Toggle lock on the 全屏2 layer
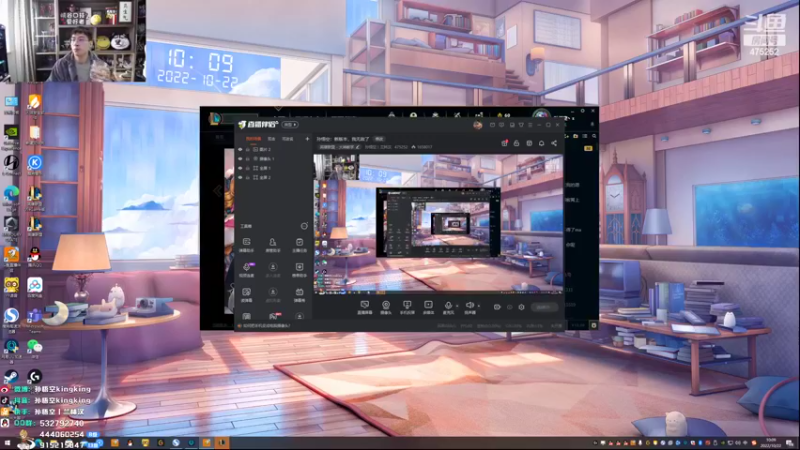 [x=248, y=177]
